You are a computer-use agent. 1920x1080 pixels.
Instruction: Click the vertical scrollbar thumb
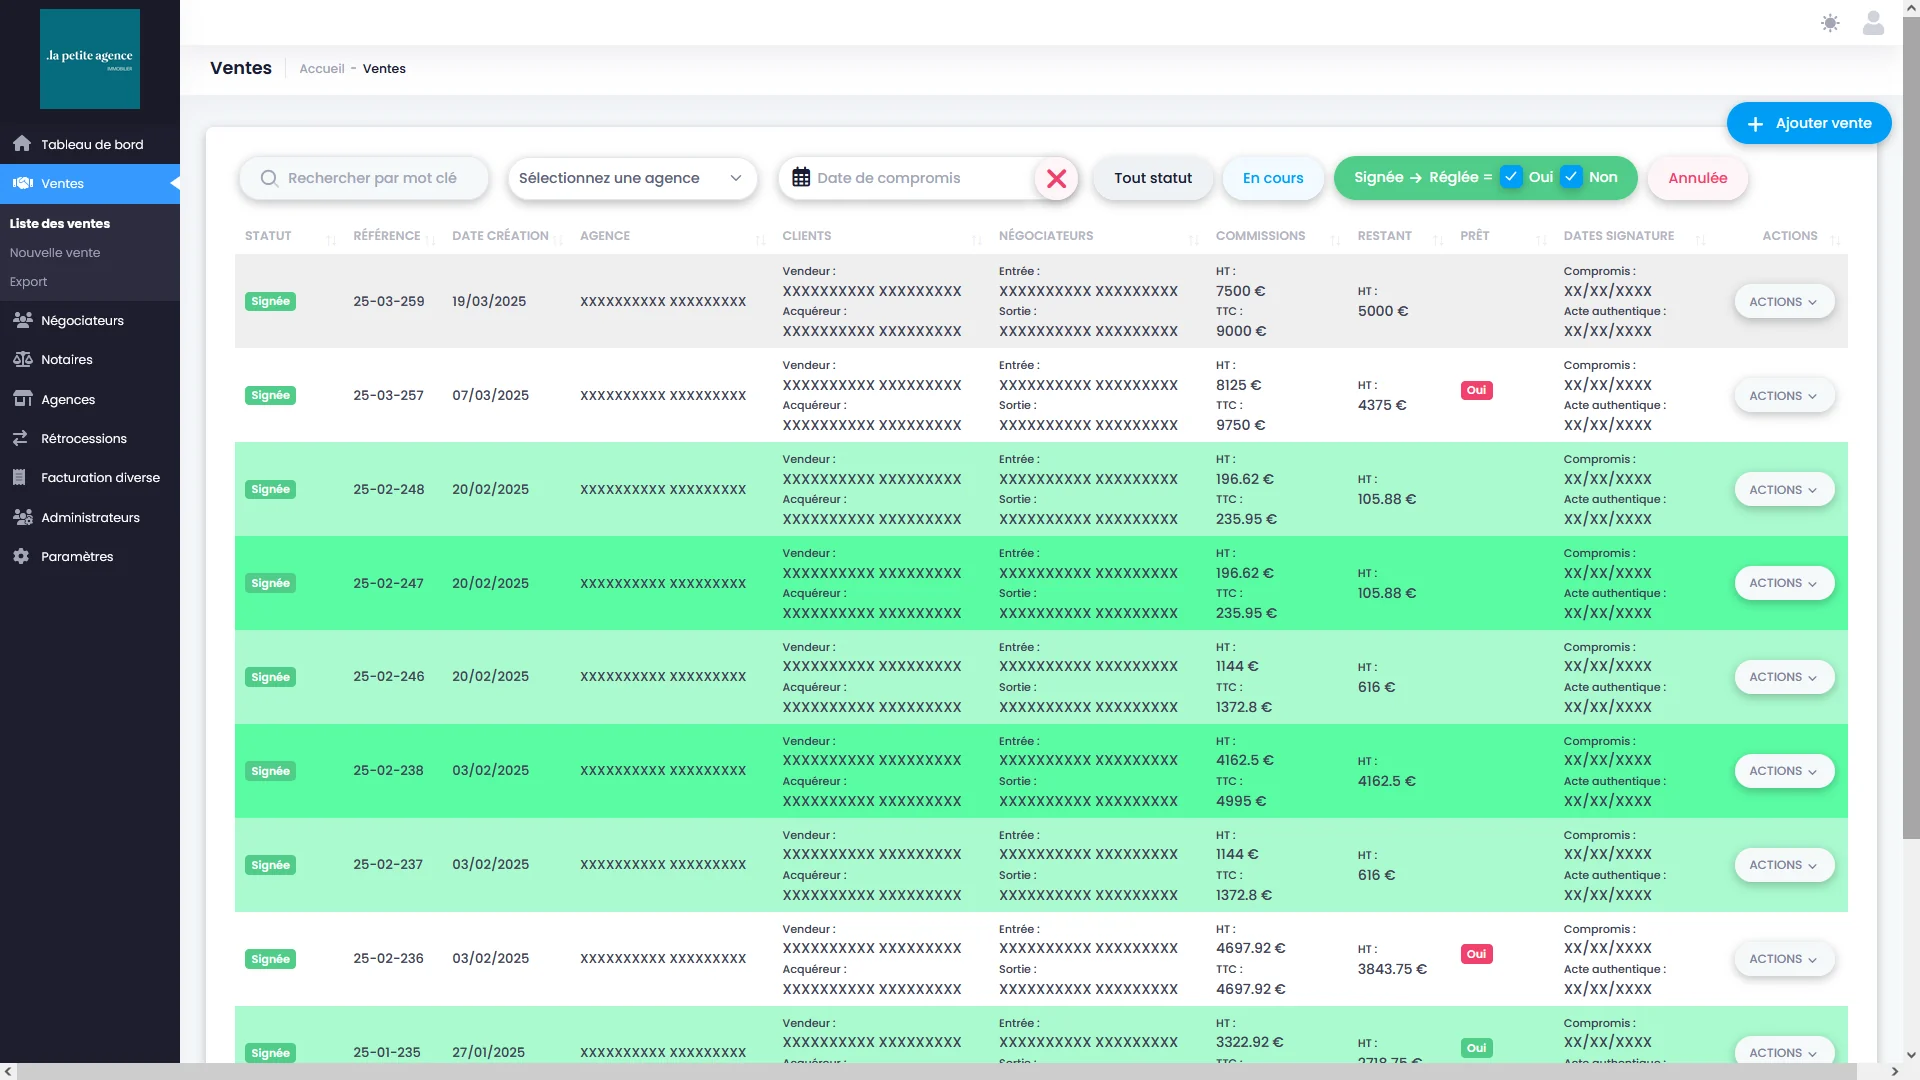1911,430
